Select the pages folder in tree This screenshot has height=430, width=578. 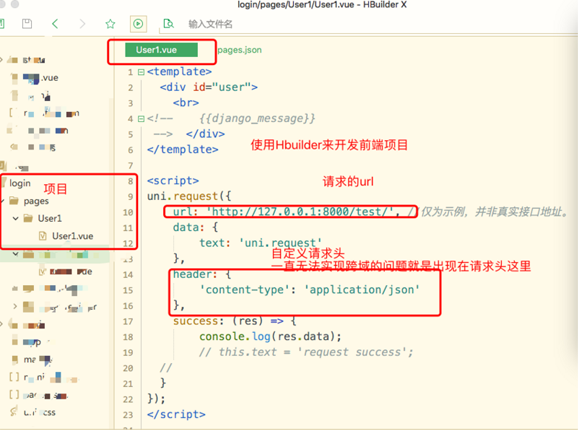pyautogui.click(x=36, y=201)
